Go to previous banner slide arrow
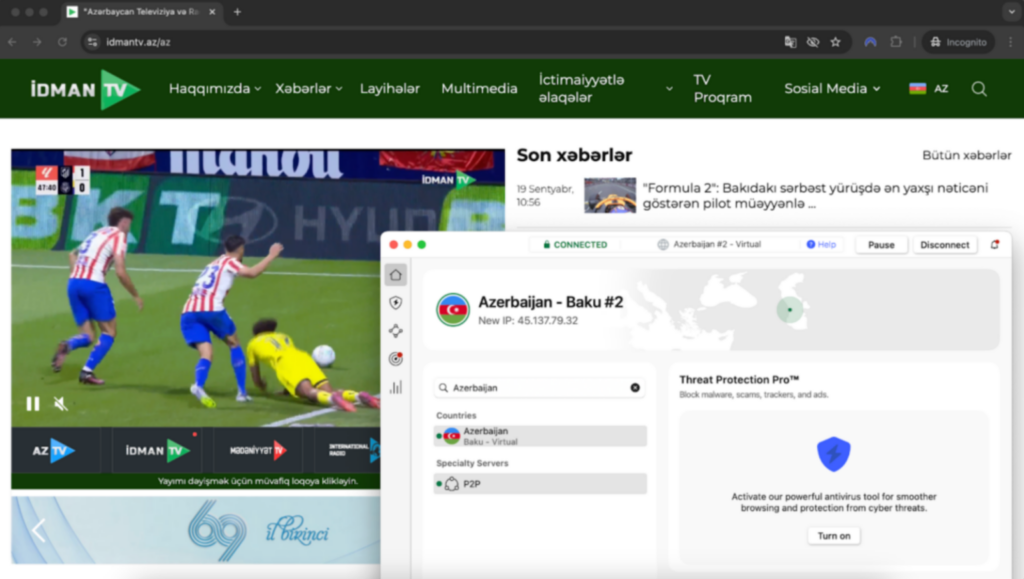 click(x=39, y=530)
